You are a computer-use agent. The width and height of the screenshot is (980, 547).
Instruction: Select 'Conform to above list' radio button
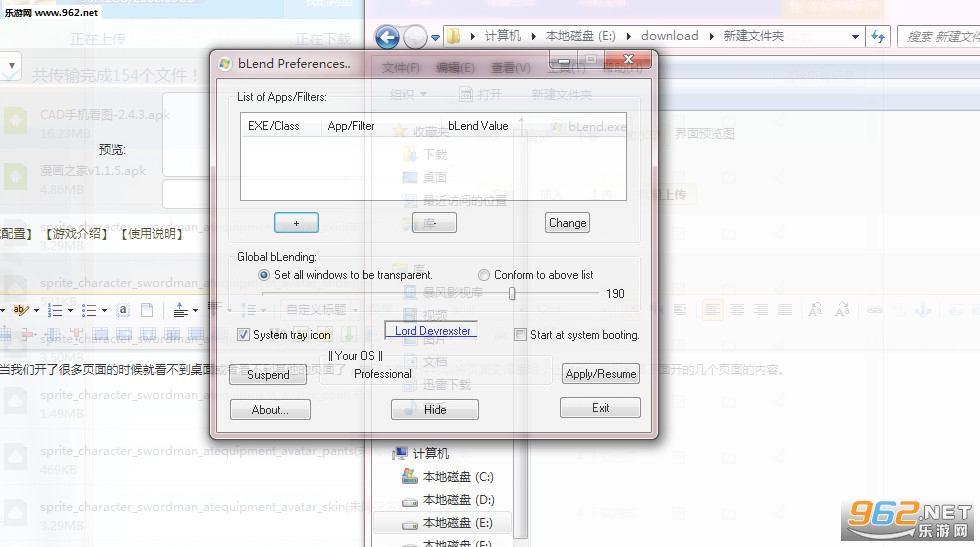pos(484,275)
